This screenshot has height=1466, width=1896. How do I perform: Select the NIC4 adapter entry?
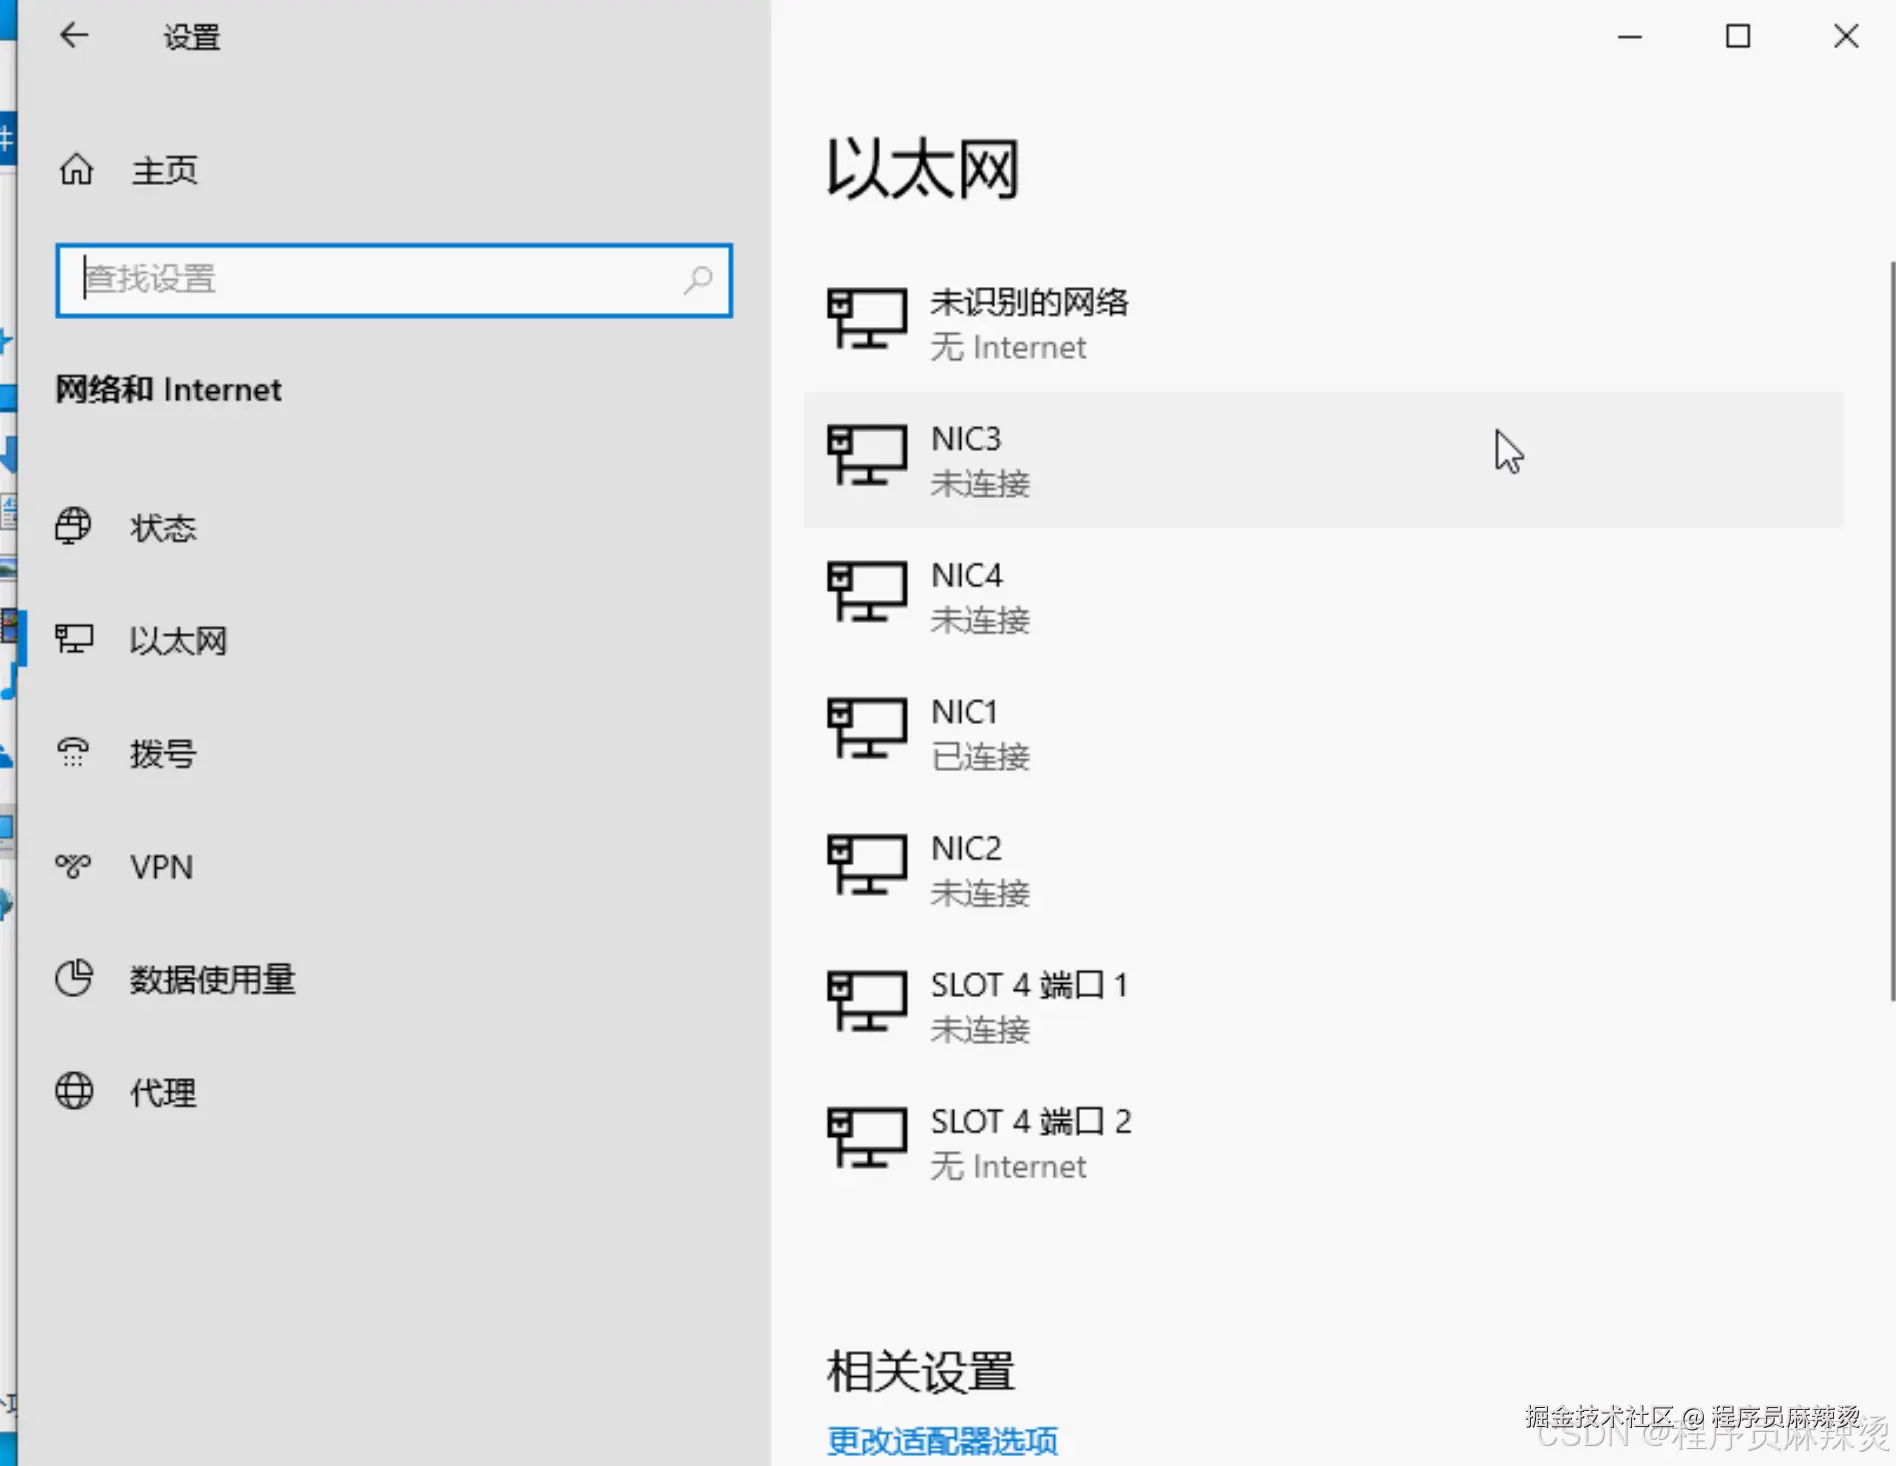point(980,594)
